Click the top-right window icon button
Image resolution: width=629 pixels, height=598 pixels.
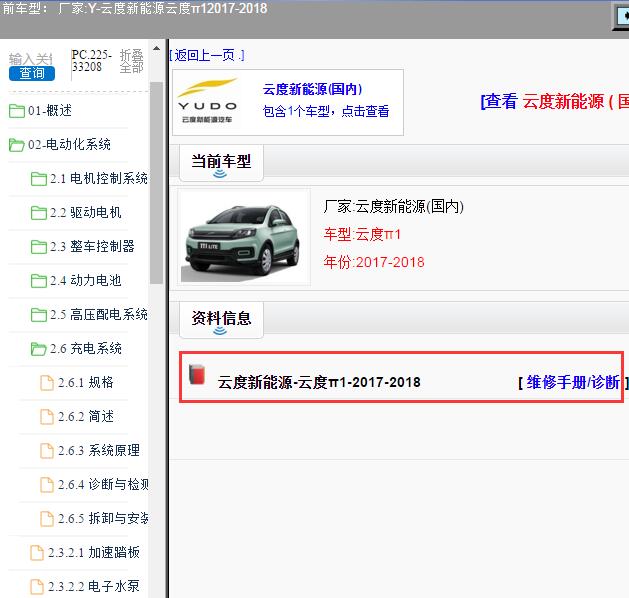coord(622,16)
